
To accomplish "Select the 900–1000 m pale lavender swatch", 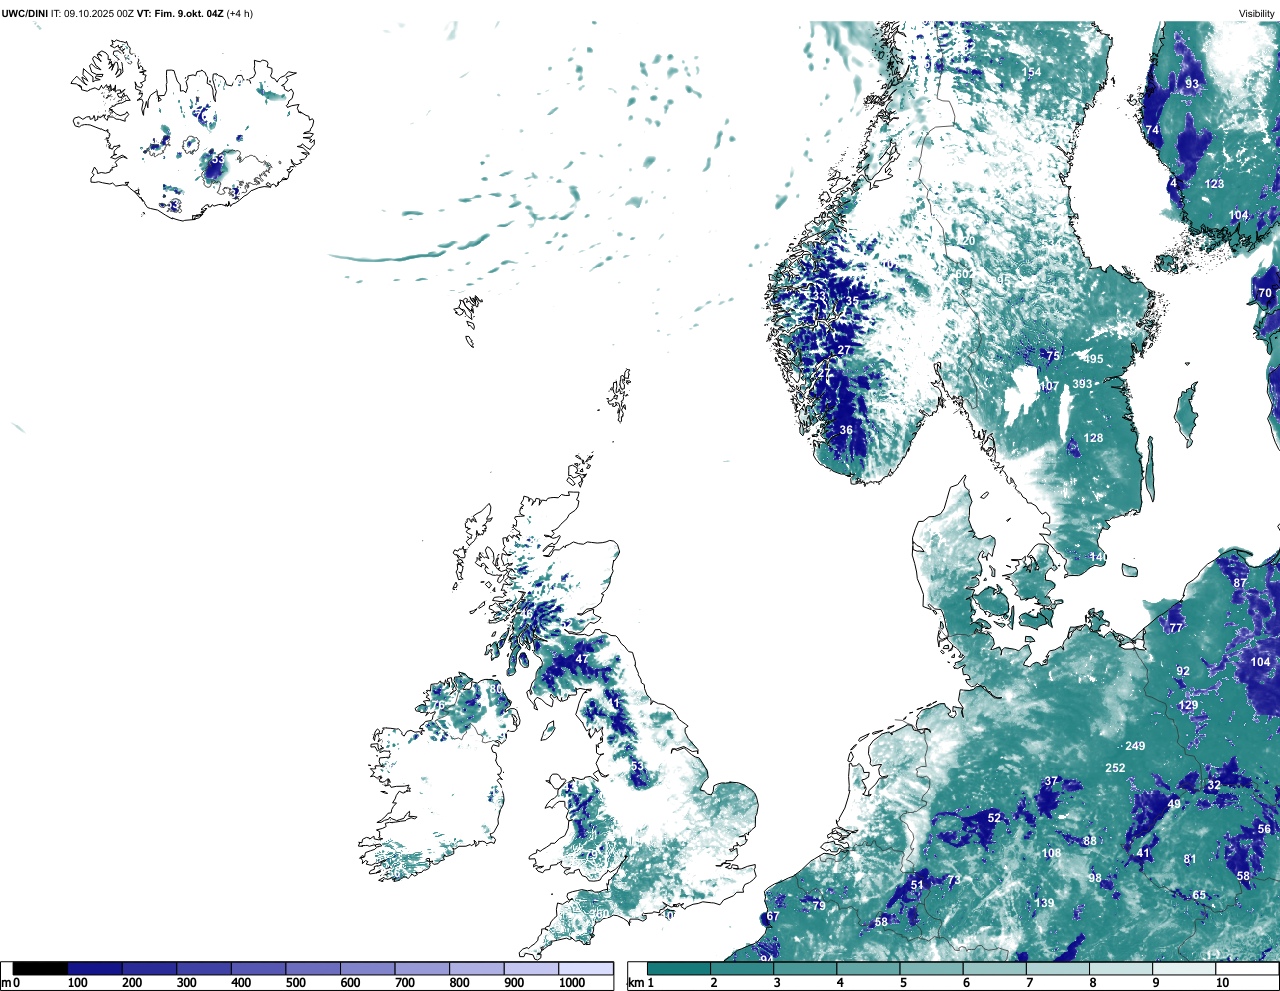I will pyautogui.click(x=531, y=968).
